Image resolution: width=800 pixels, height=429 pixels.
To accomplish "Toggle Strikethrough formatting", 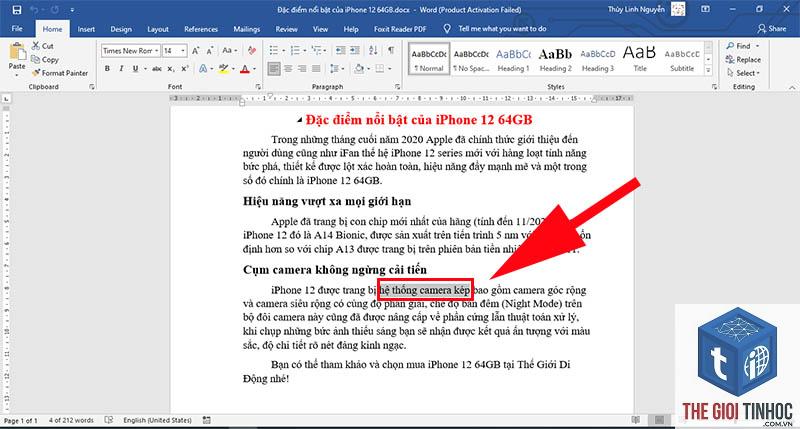I will pyautogui.click(x=157, y=68).
